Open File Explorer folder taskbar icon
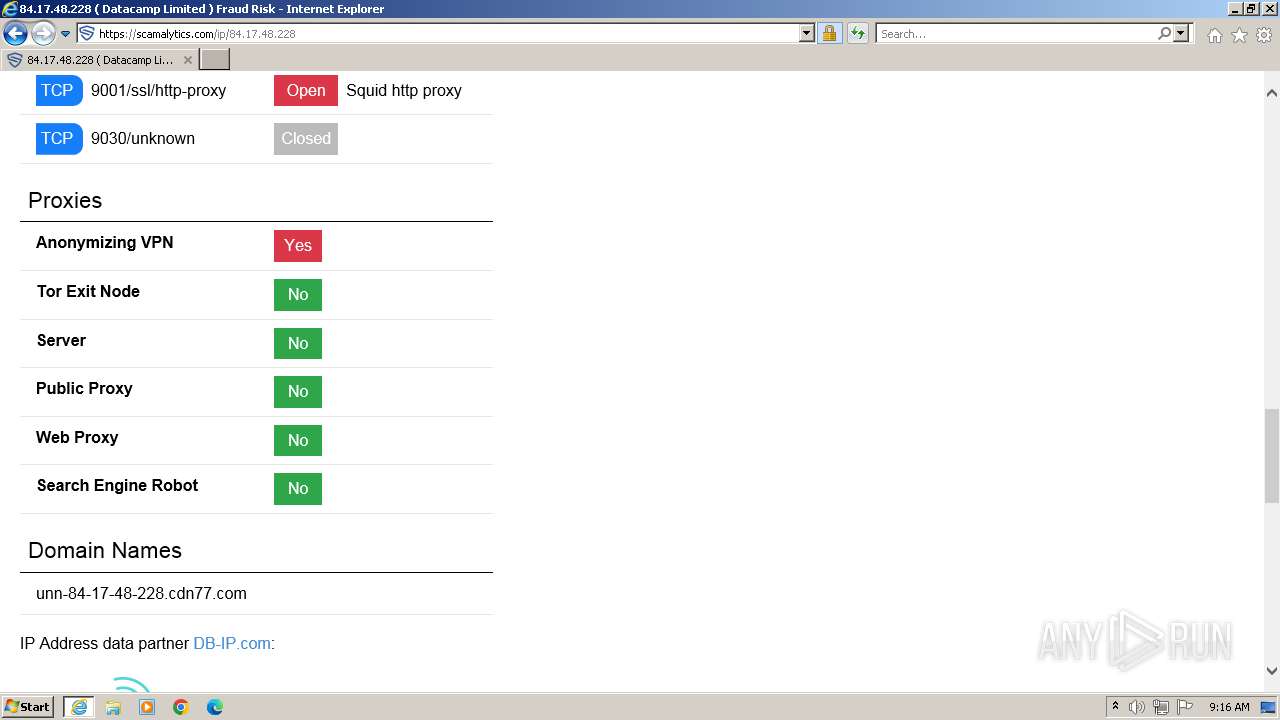The image size is (1280, 720). pyautogui.click(x=113, y=707)
